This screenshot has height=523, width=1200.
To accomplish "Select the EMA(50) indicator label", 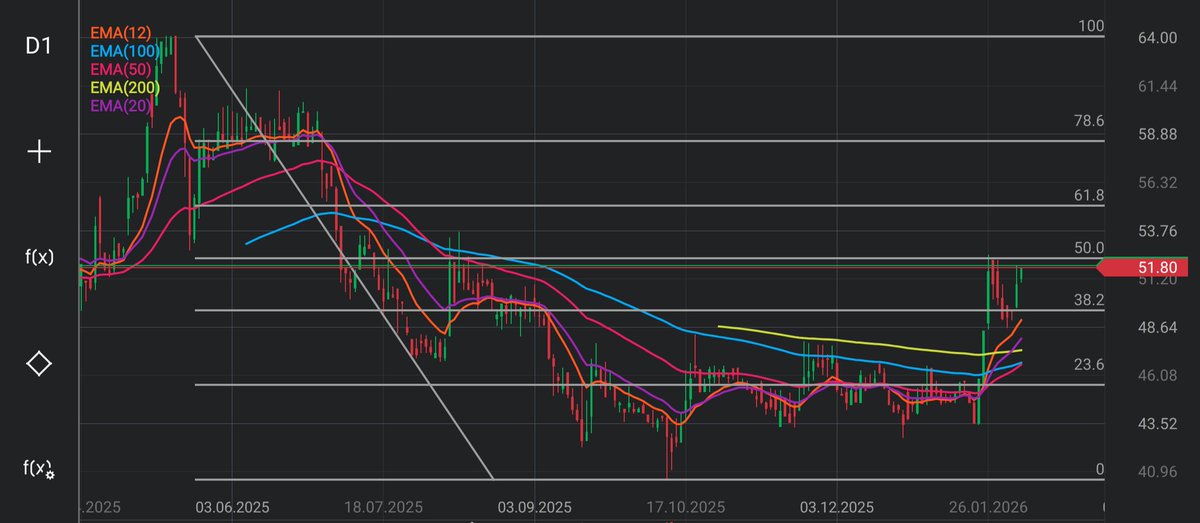I will tap(120, 69).
